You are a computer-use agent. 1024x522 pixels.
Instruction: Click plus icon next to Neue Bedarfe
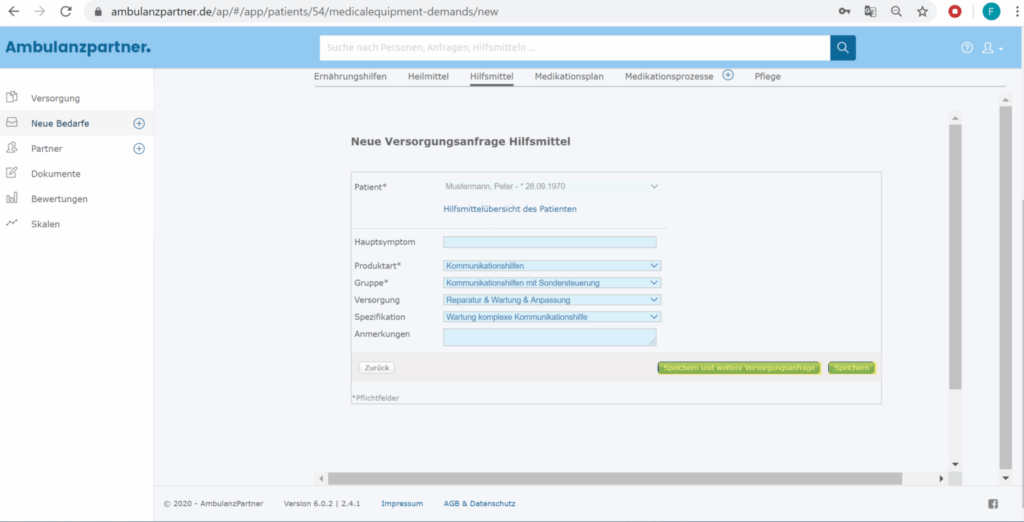coord(138,123)
